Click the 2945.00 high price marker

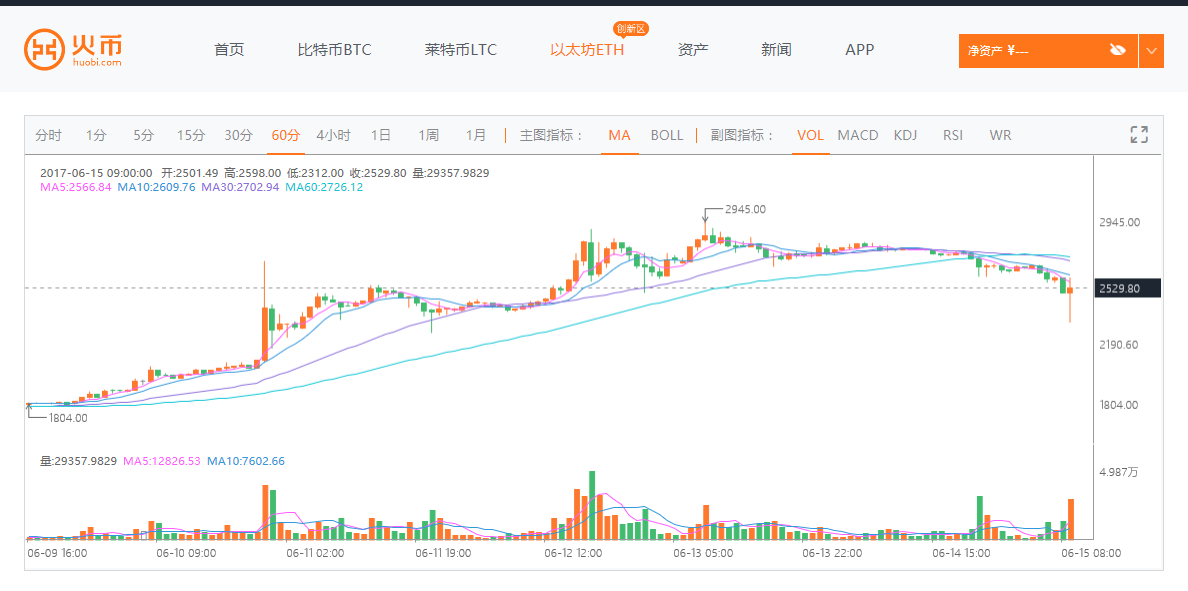pos(745,209)
